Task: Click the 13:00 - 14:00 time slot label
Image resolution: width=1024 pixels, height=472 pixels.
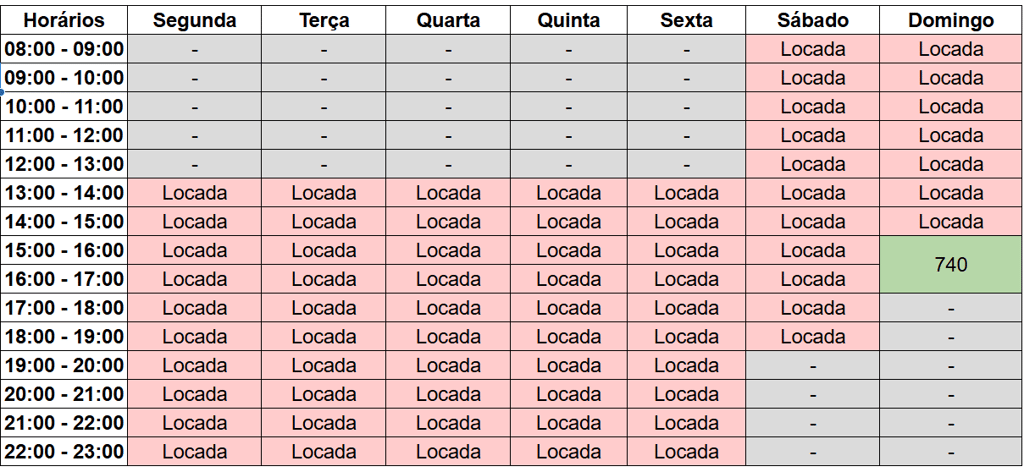Action: 64,193
